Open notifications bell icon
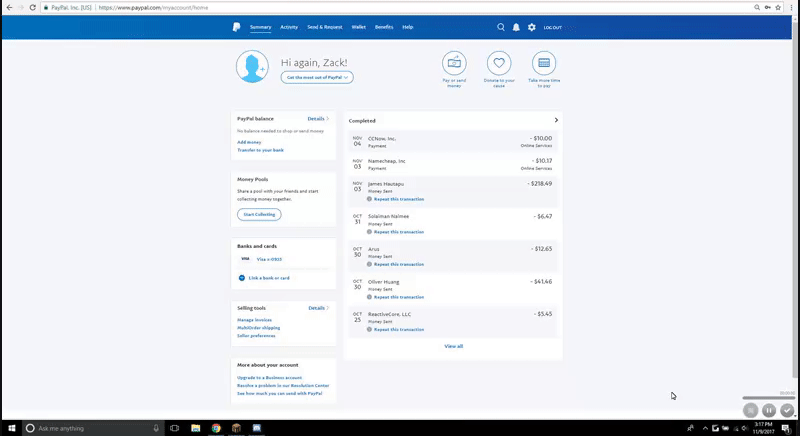 (x=516, y=27)
